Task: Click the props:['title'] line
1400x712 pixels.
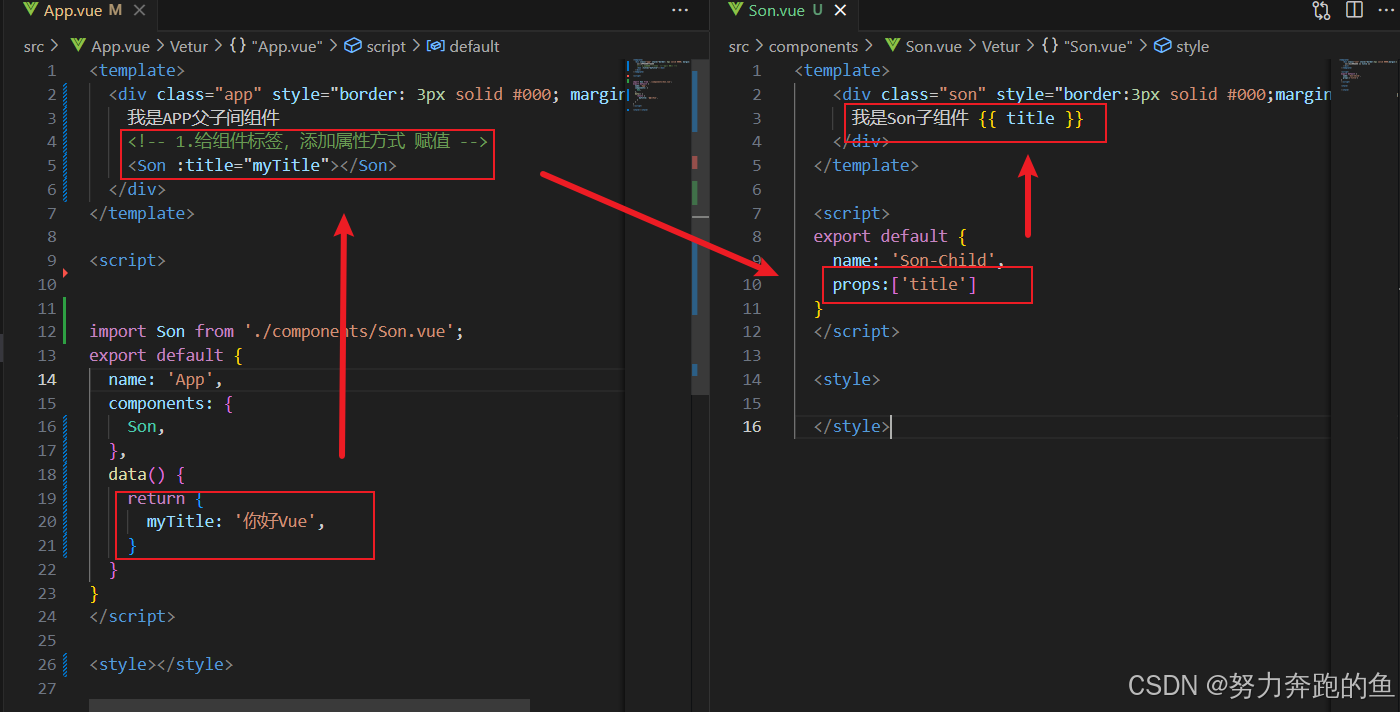Action: tap(904, 285)
